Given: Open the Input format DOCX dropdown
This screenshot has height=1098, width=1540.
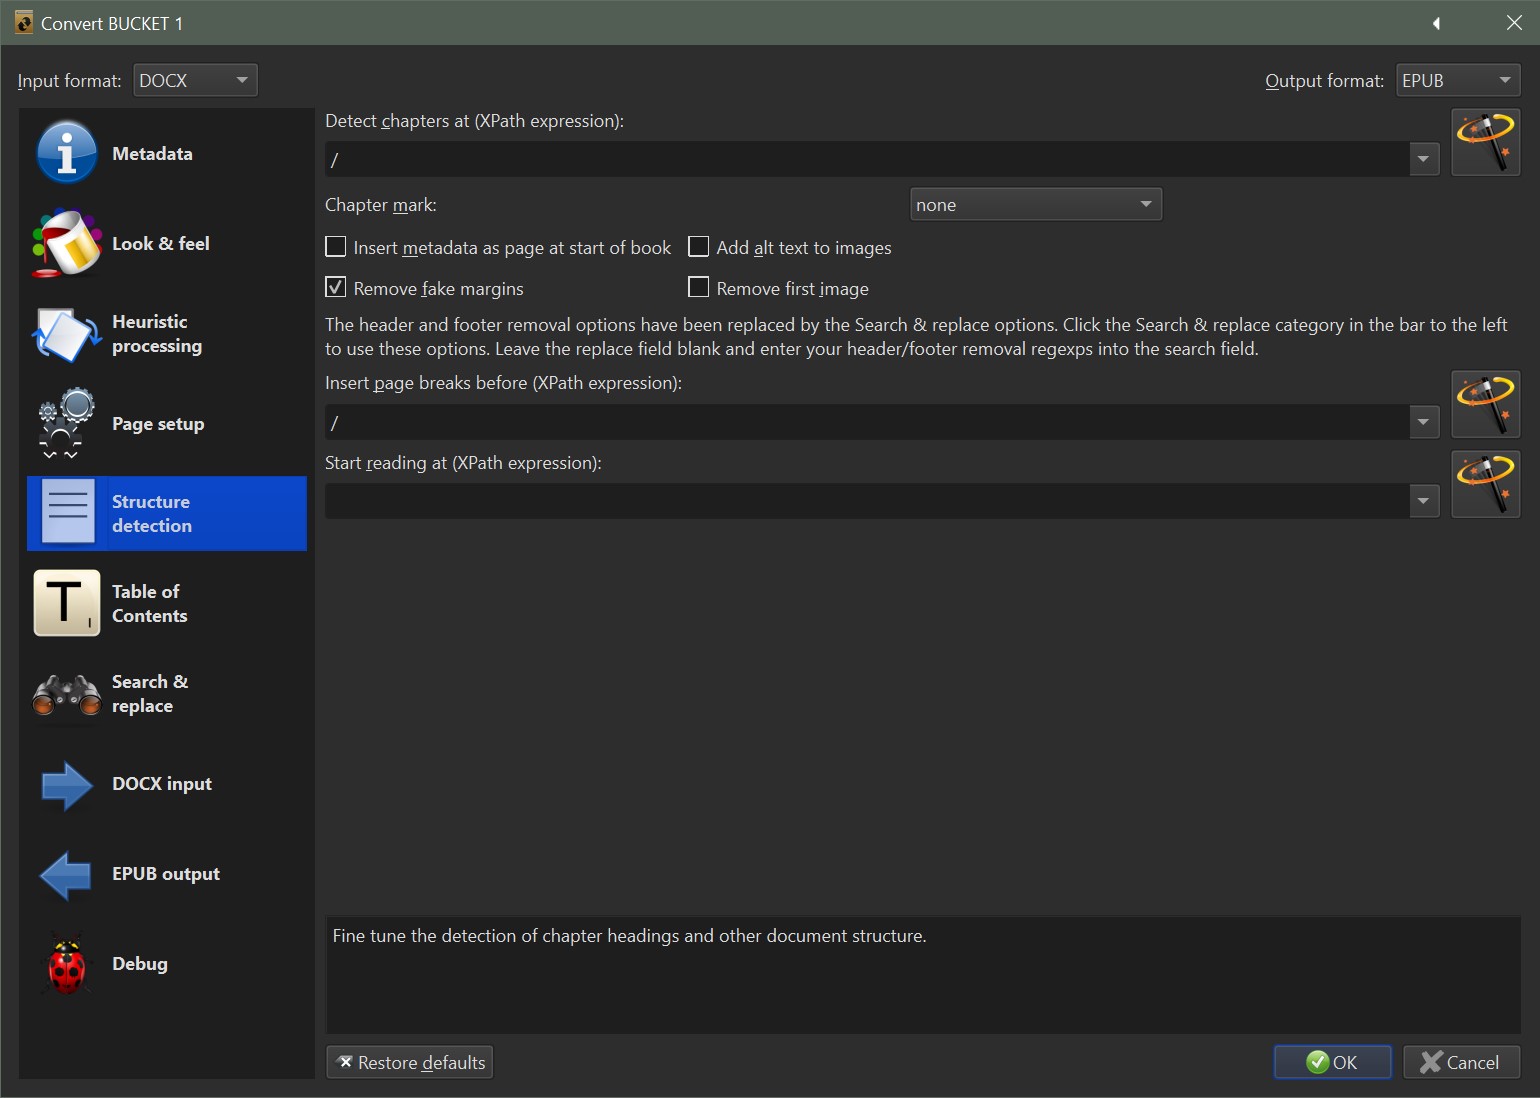Looking at the screenshot, I should tap(195, 80).
